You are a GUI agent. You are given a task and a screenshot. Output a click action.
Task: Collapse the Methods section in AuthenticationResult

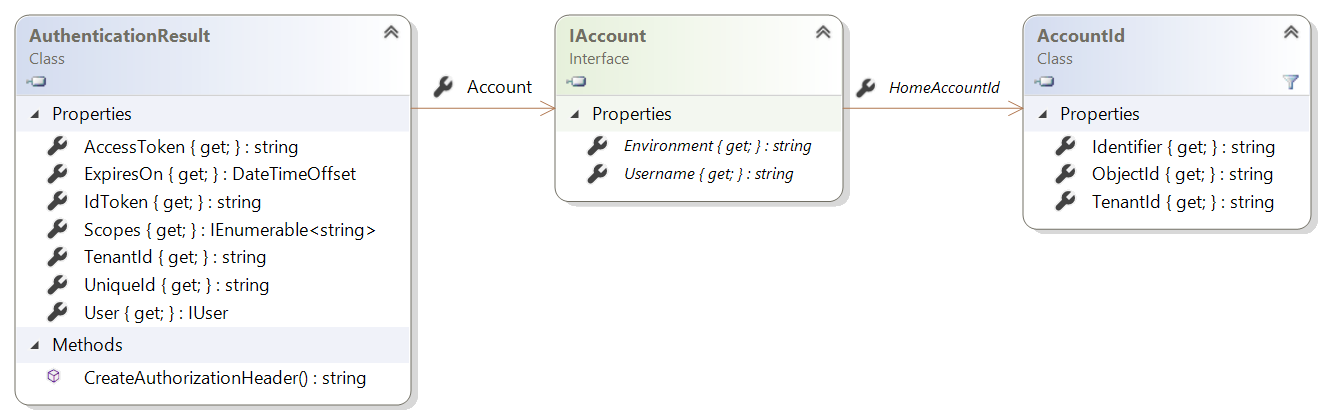pyautogui.click(x=36, y=345)
